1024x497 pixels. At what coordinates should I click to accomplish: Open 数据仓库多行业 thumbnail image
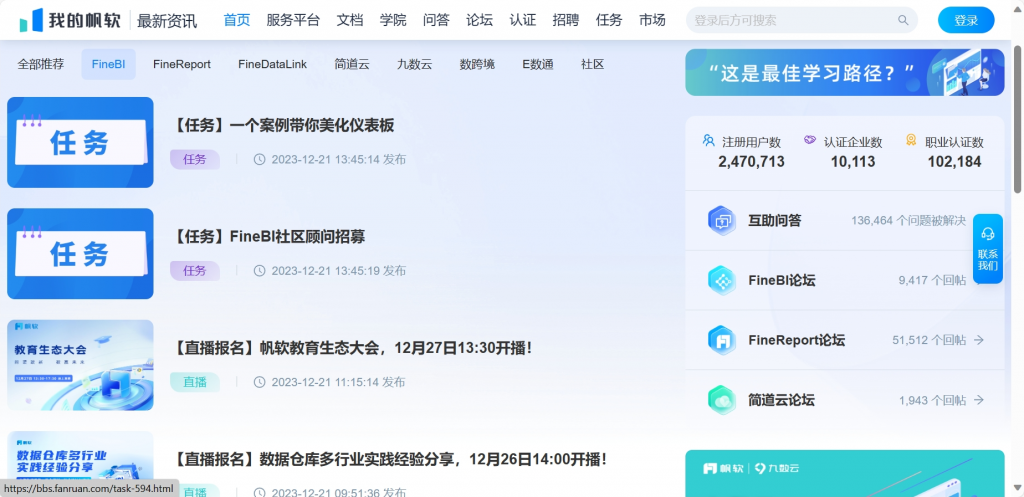click(80, 464)
